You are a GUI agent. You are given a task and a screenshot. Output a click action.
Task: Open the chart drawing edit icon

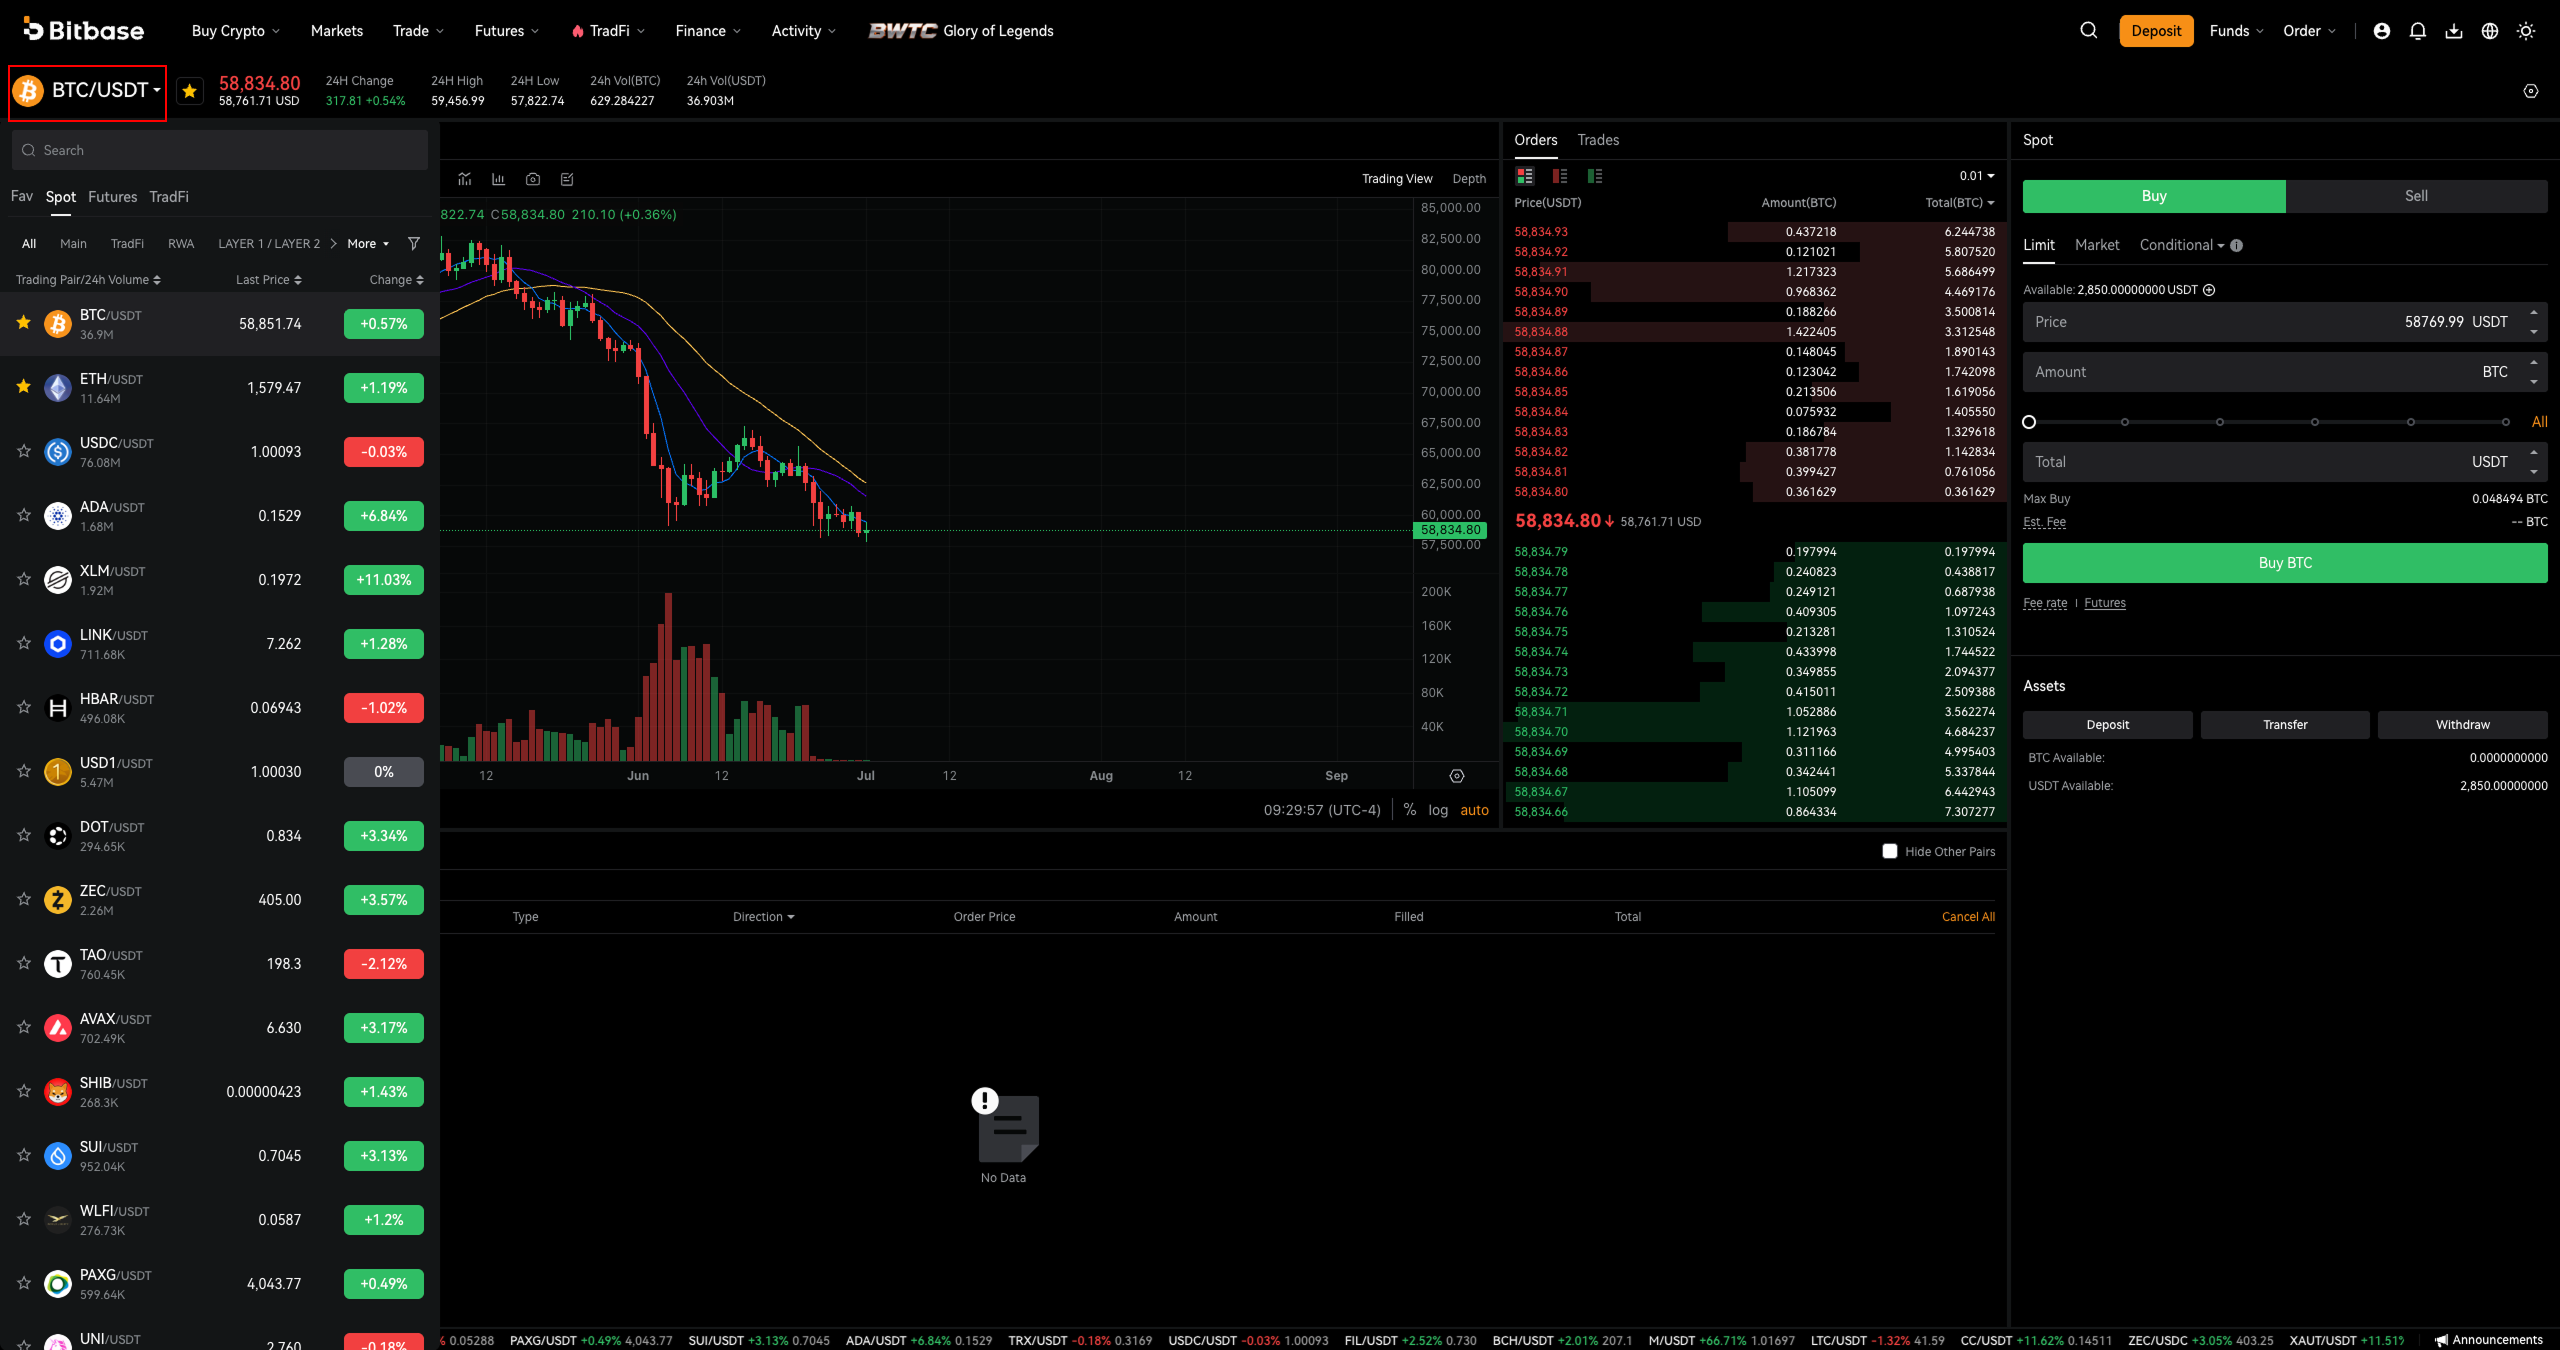pyautogui.click(x=567, y=179)
